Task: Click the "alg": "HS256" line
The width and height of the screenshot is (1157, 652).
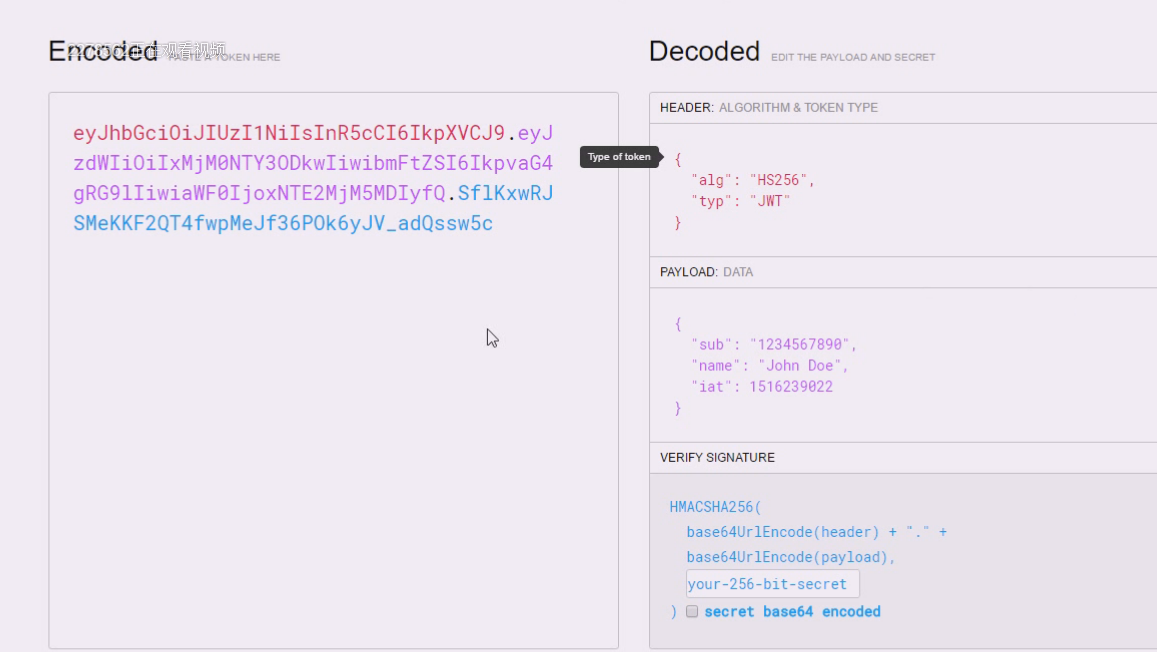Action: 753,180
